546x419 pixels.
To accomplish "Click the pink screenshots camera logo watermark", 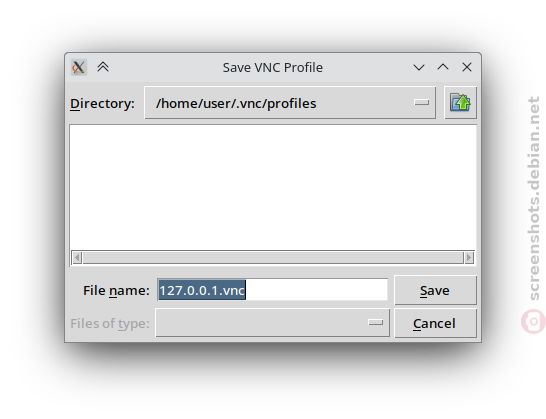I will coord(533,321).
